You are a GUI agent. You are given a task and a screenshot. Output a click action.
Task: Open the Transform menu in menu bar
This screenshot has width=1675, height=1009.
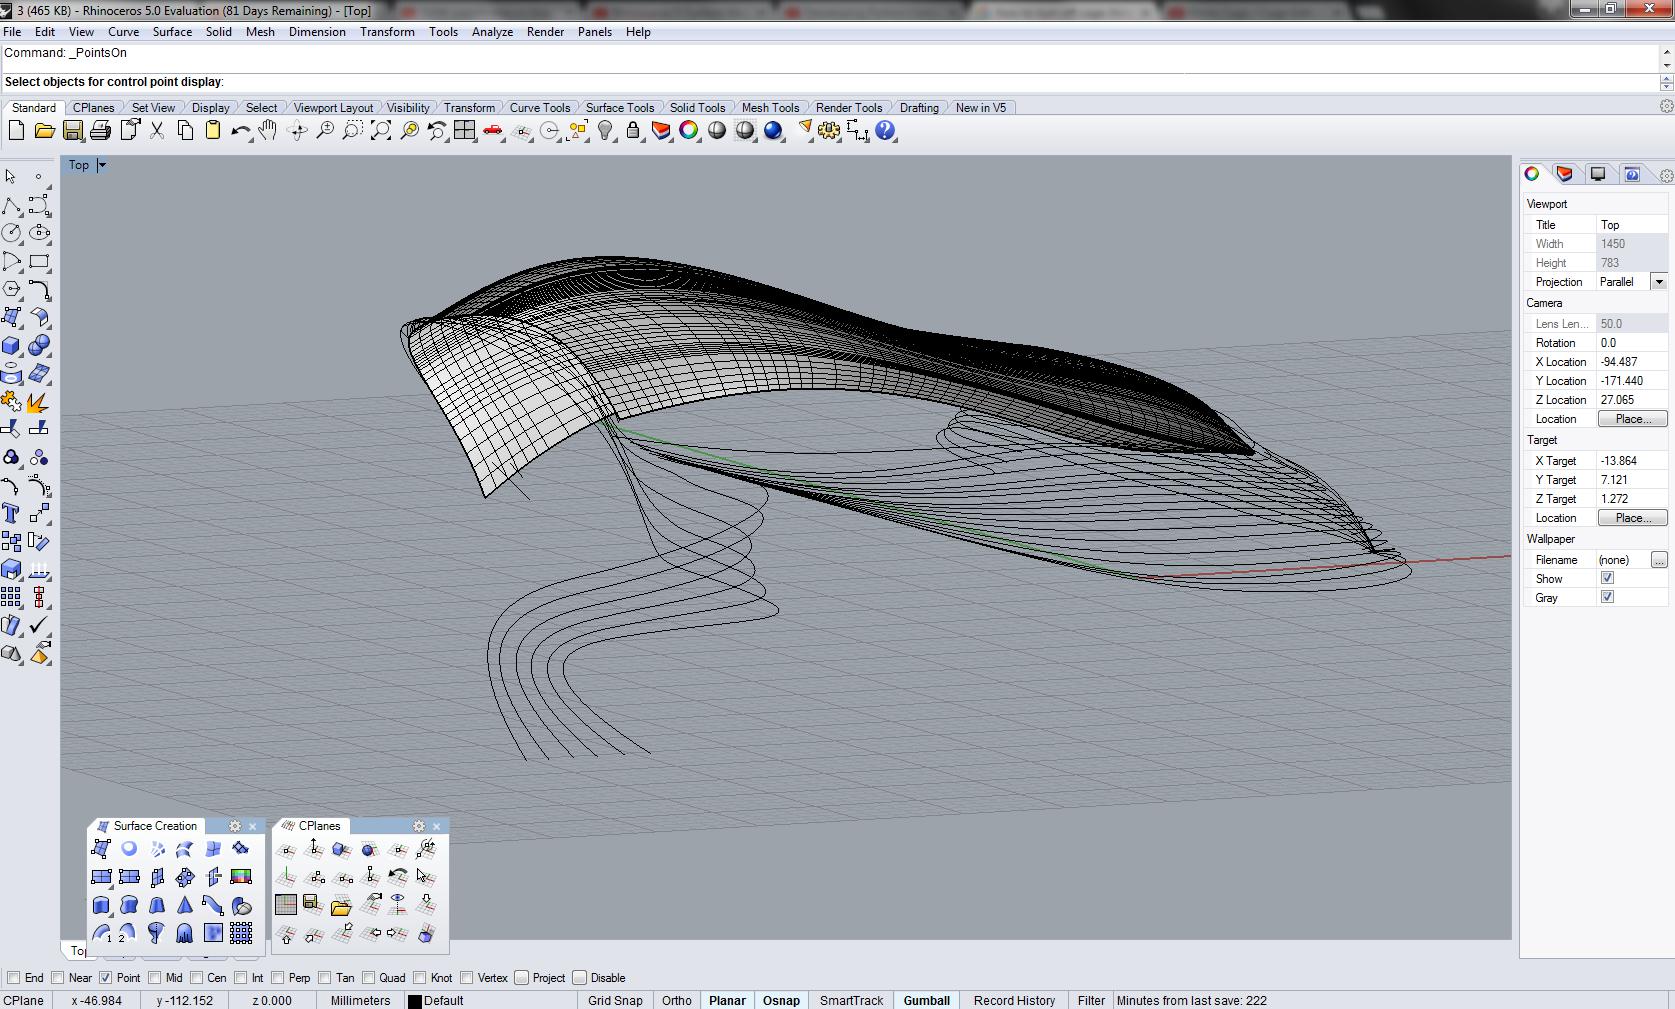pos(387,32)
